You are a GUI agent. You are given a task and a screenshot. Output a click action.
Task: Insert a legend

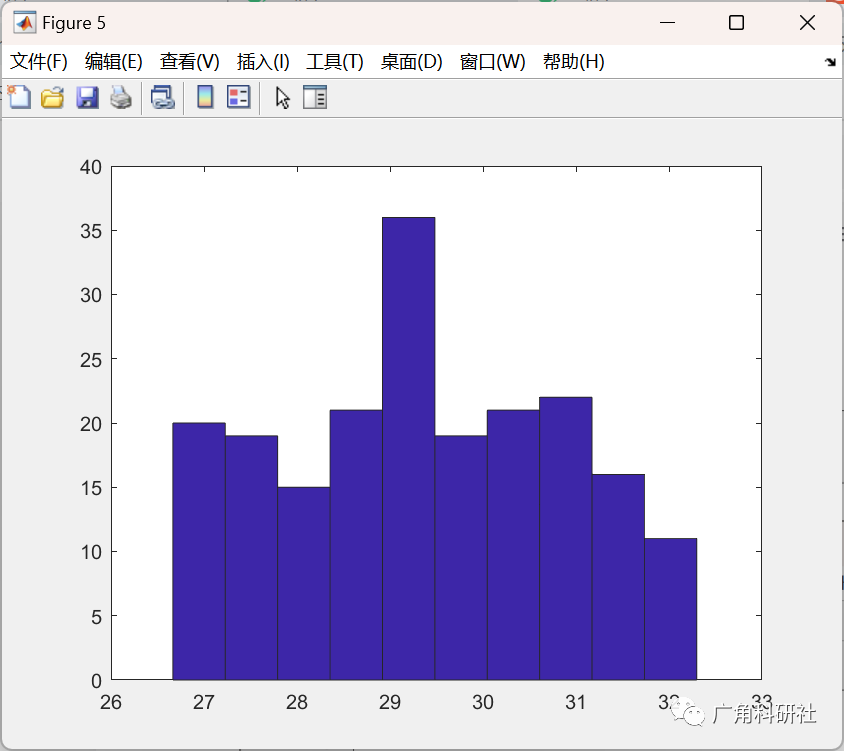(x=237, y=97)
